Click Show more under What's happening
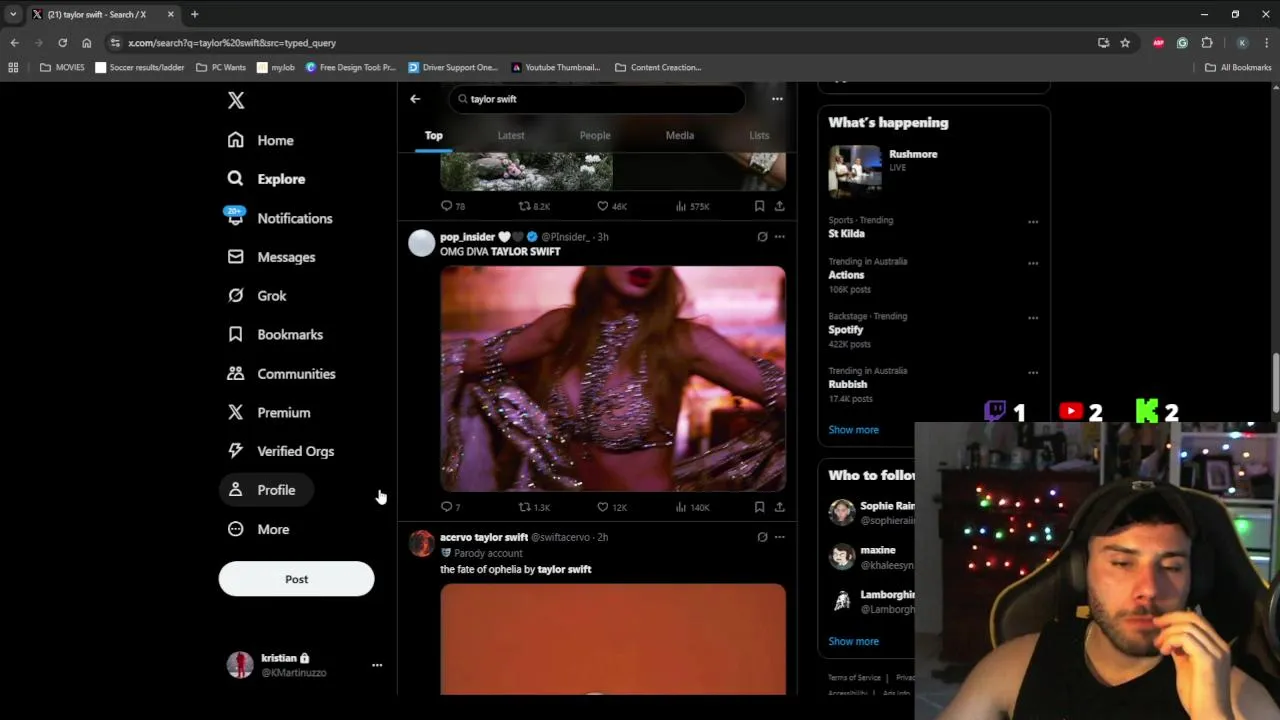This screenshot has height=720, width=1280. tap(853, 430)
